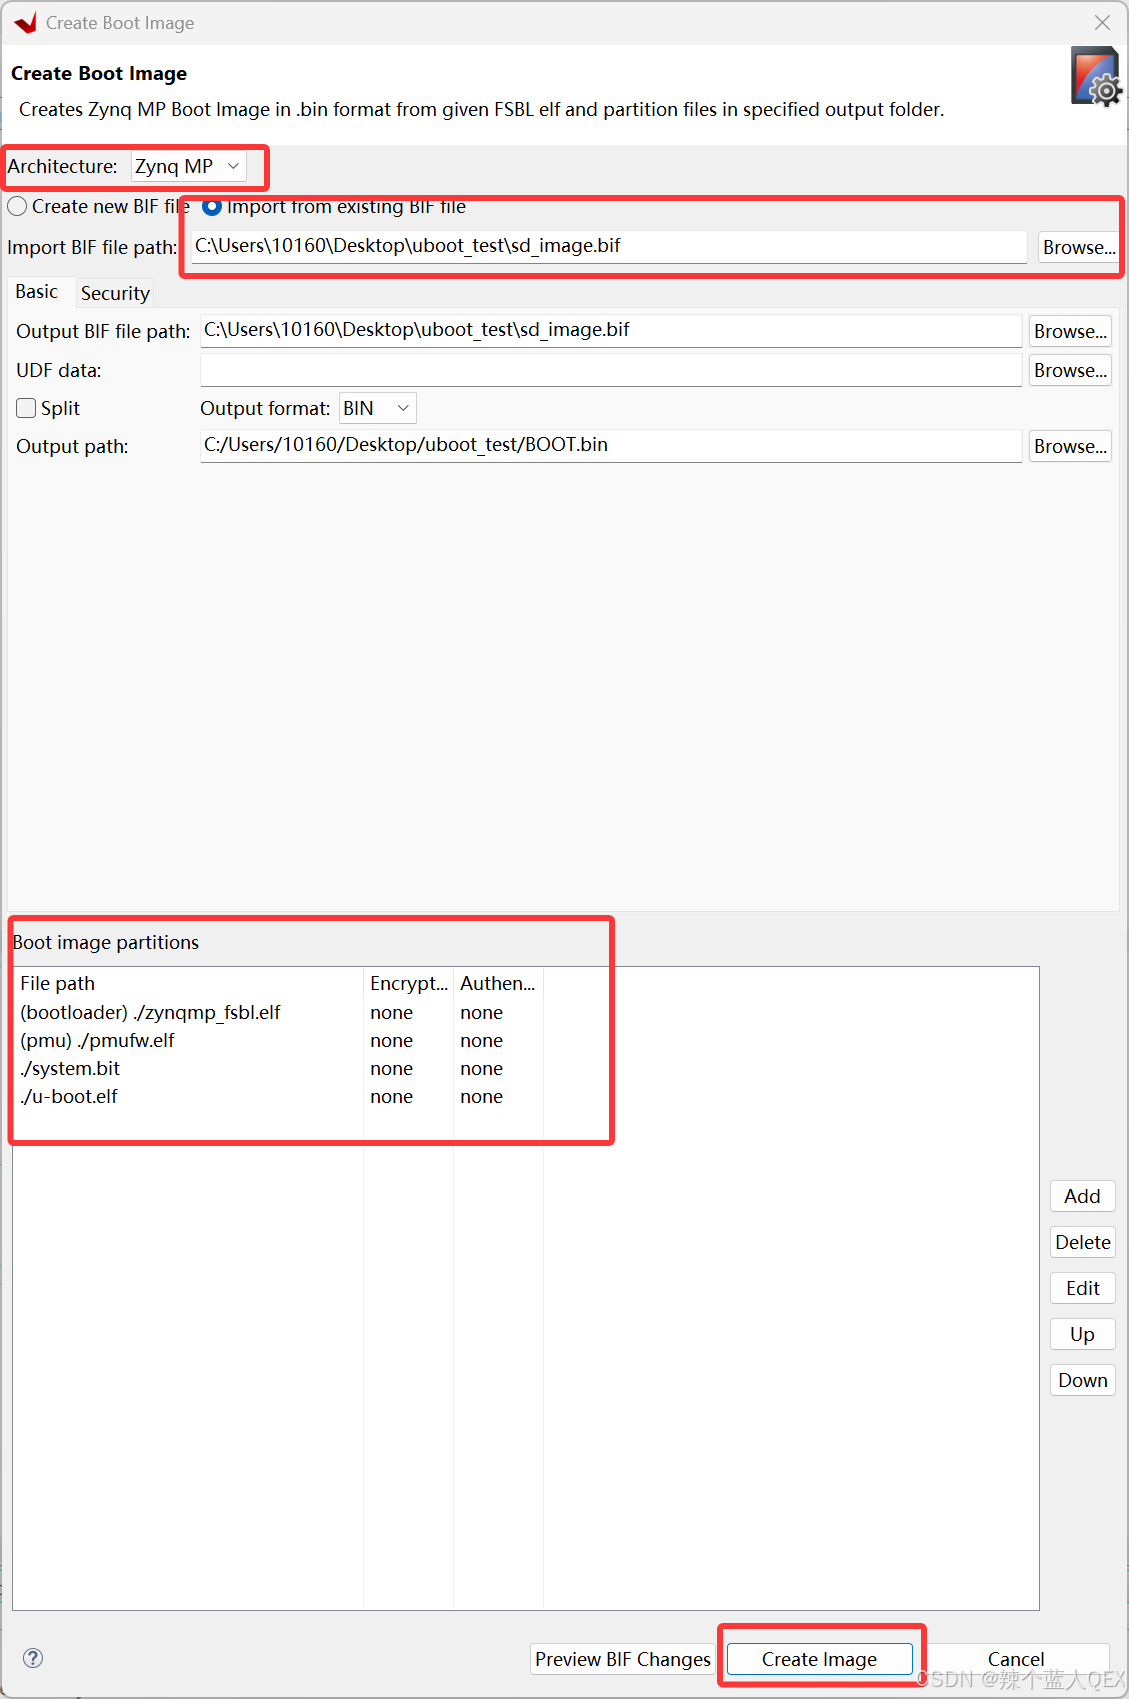Click the Encrypt... column header
Image resolution: width=1129 pixels, height=1699 pixels.
click(x=408, y=983)
